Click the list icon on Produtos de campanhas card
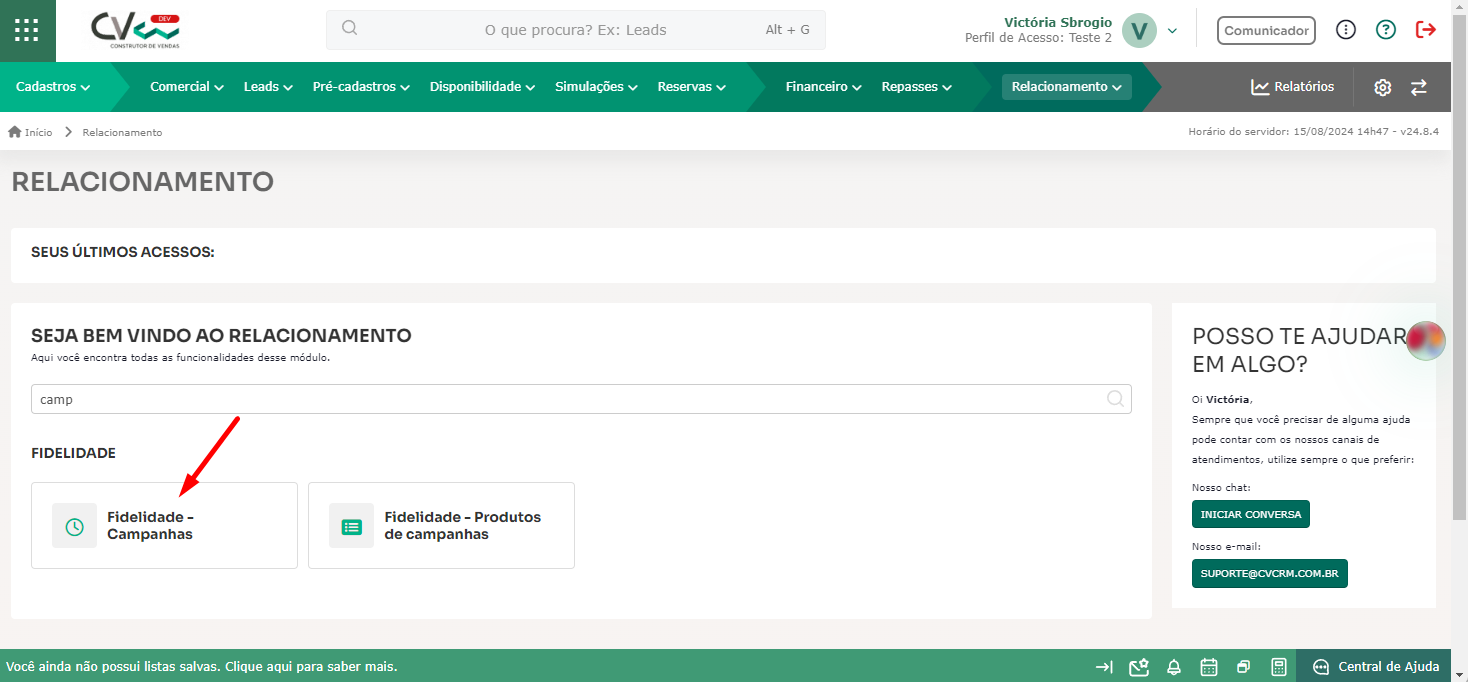 [x=351, y=526]
